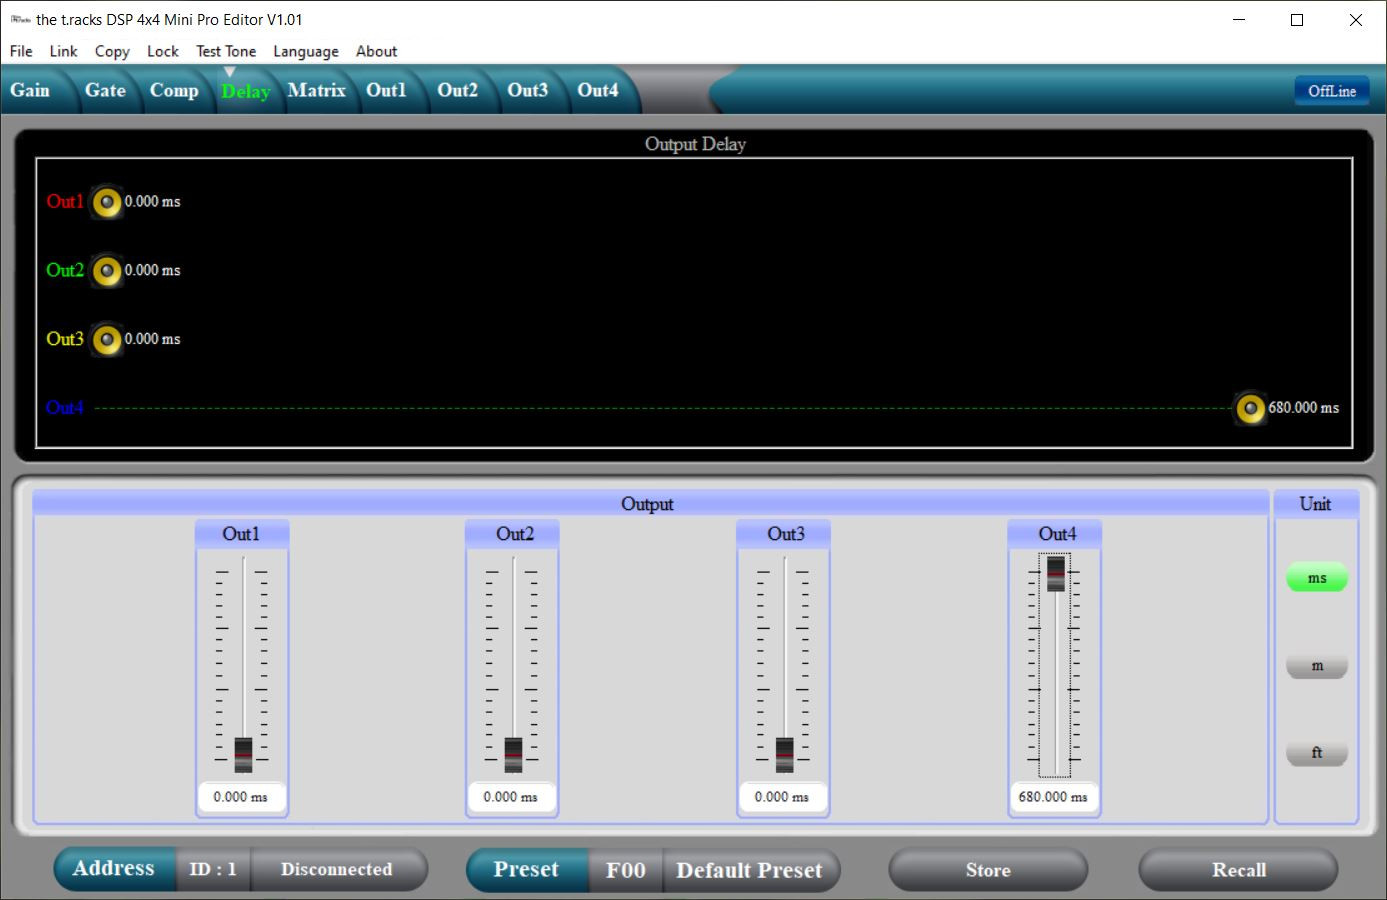Click the Out2 delay fader handle
The height and width of the screenshot is (900, 1387).
(x=513, y=755)
